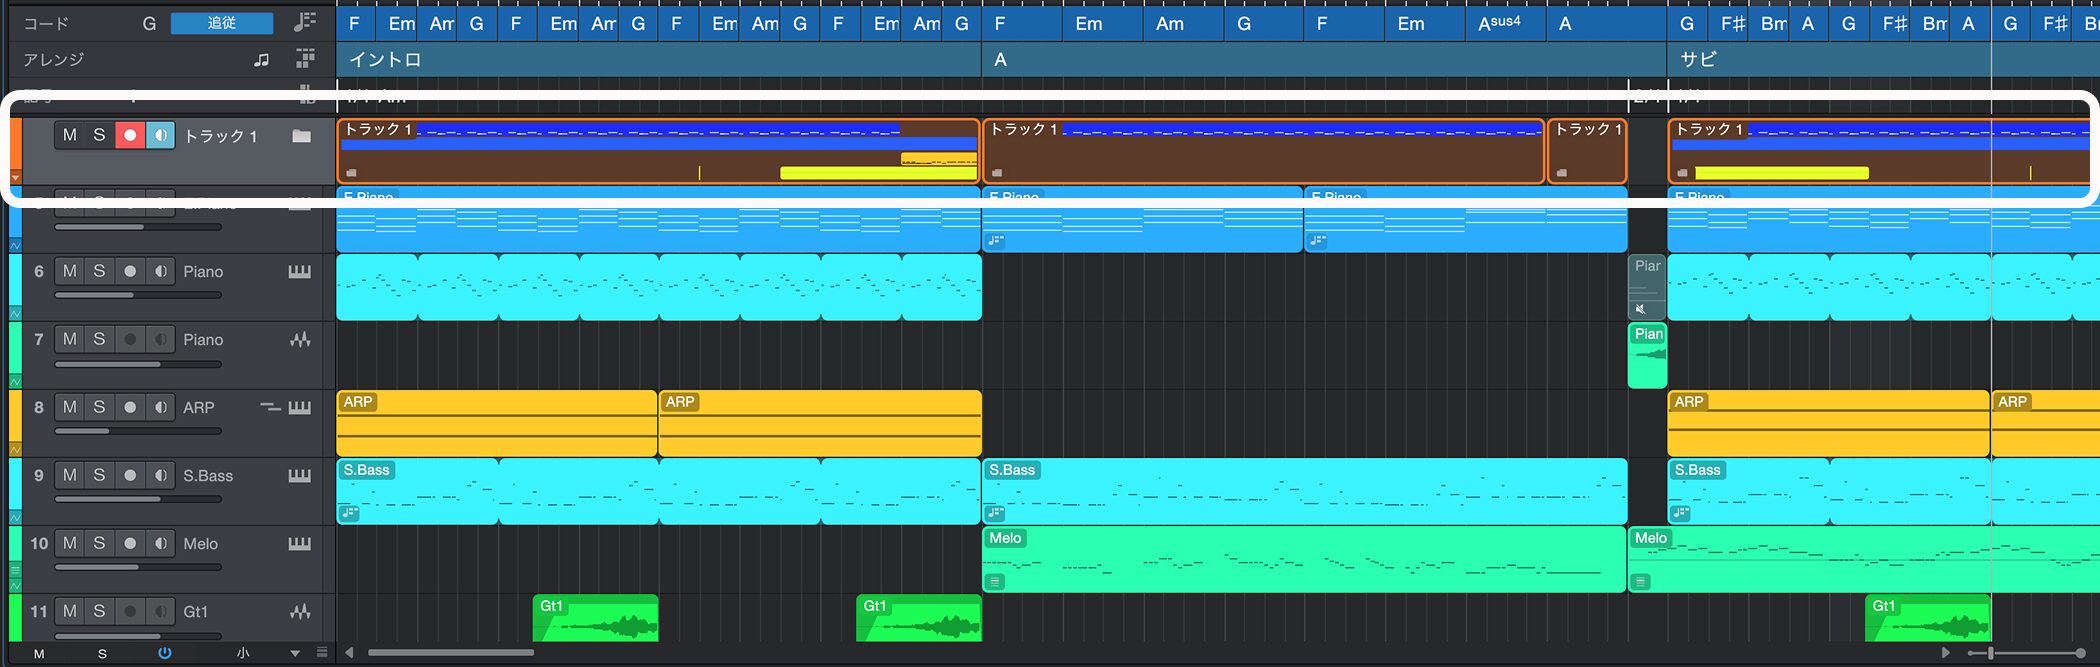
Task: Click the audio waveform icon on the Gt1 track
Action: coord(299,612)
